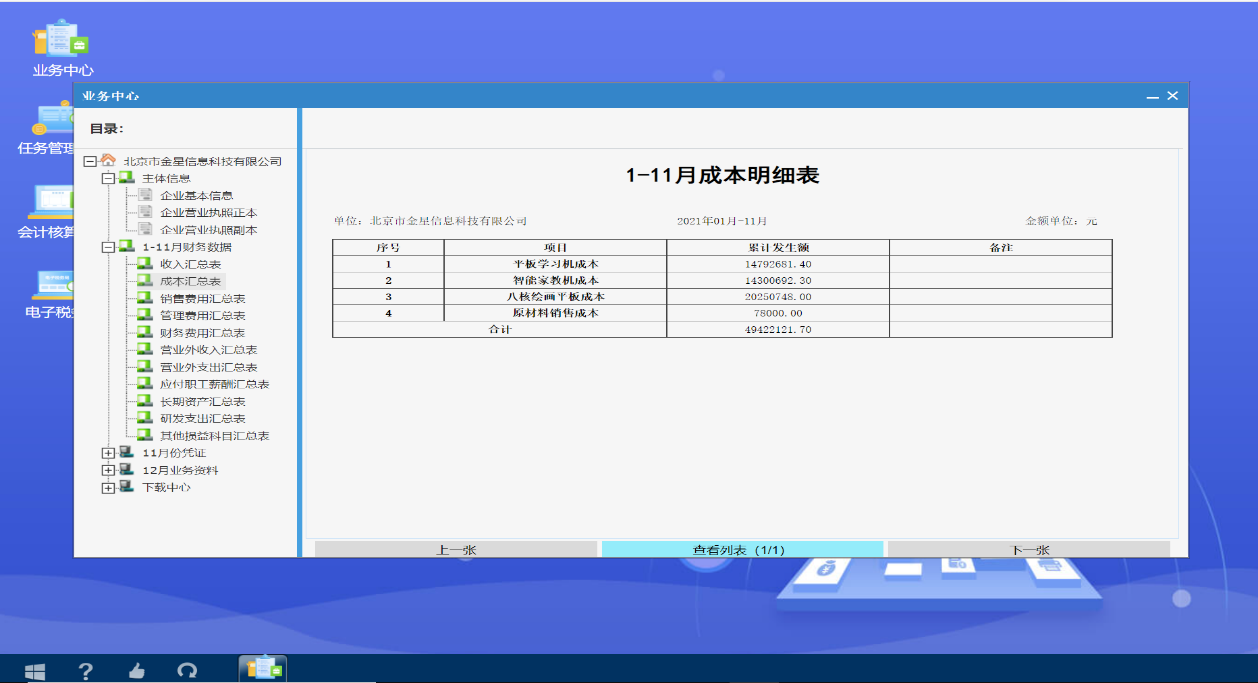The image size is (1258, 683).
Task: Collapse the 主体信息 tree node
Action: [x=108, y=178]
